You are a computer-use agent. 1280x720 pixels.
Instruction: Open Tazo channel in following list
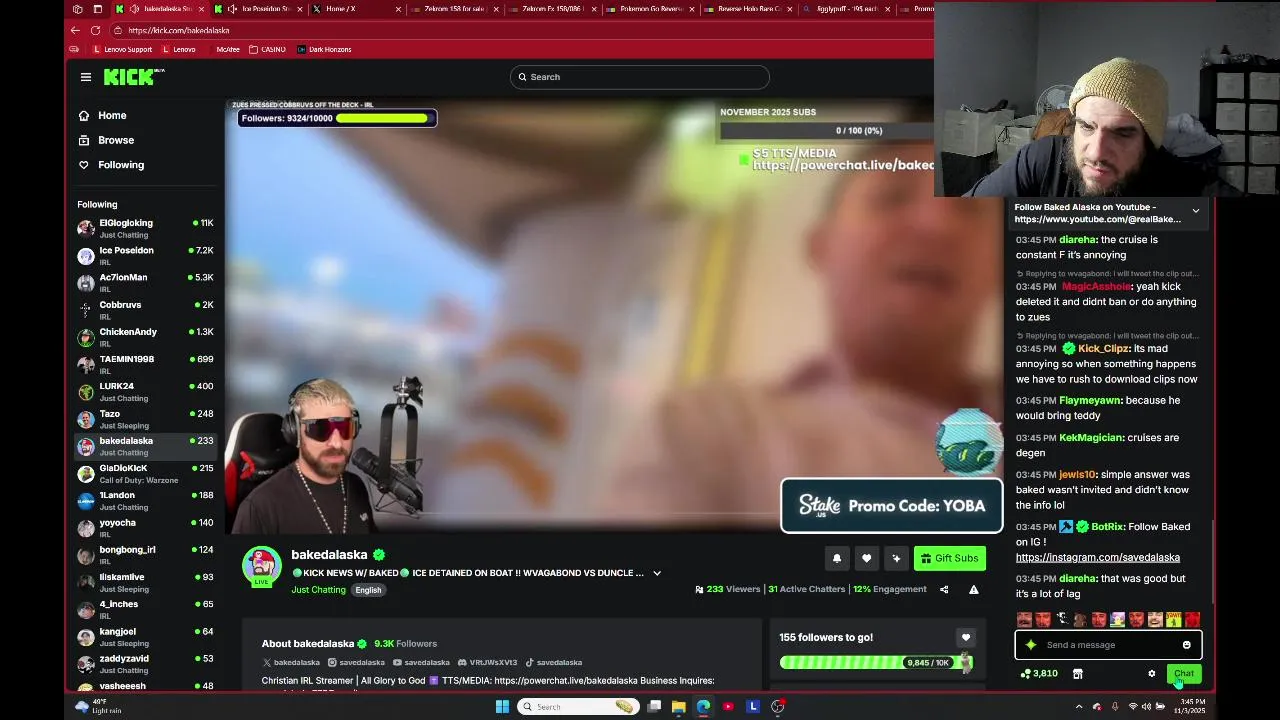(x=146, y=418)
